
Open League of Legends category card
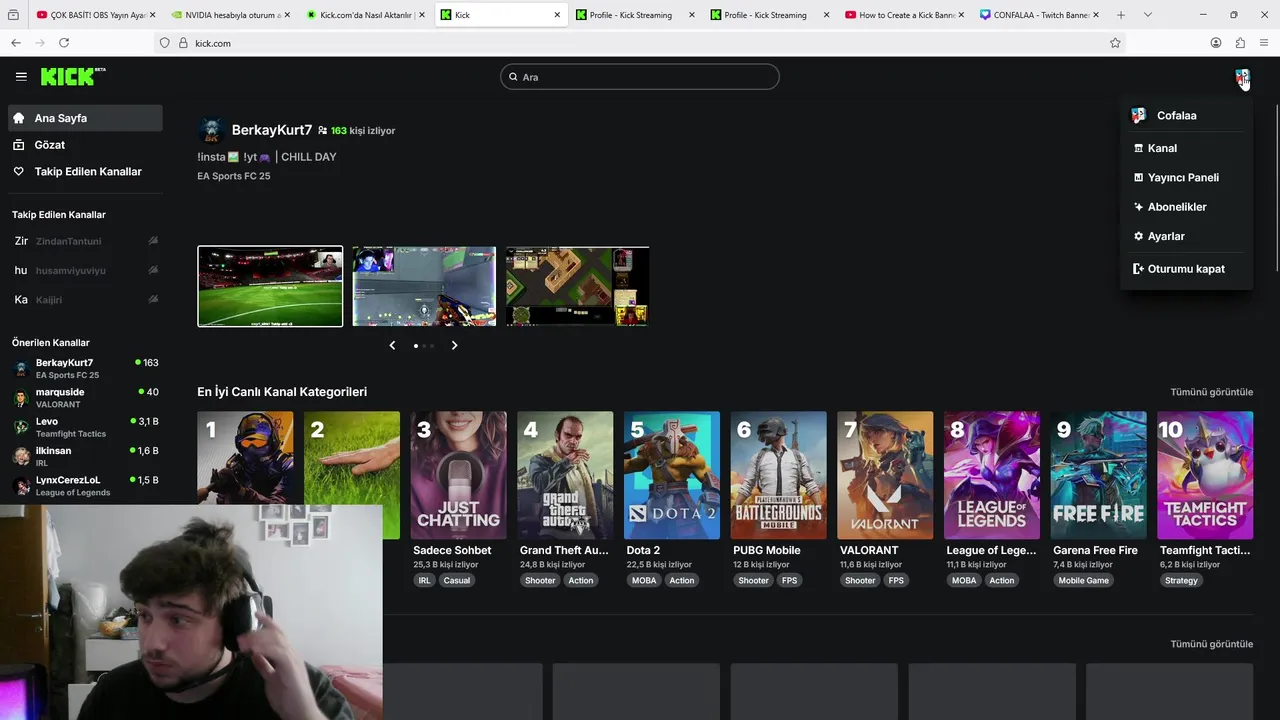(992, 475)
